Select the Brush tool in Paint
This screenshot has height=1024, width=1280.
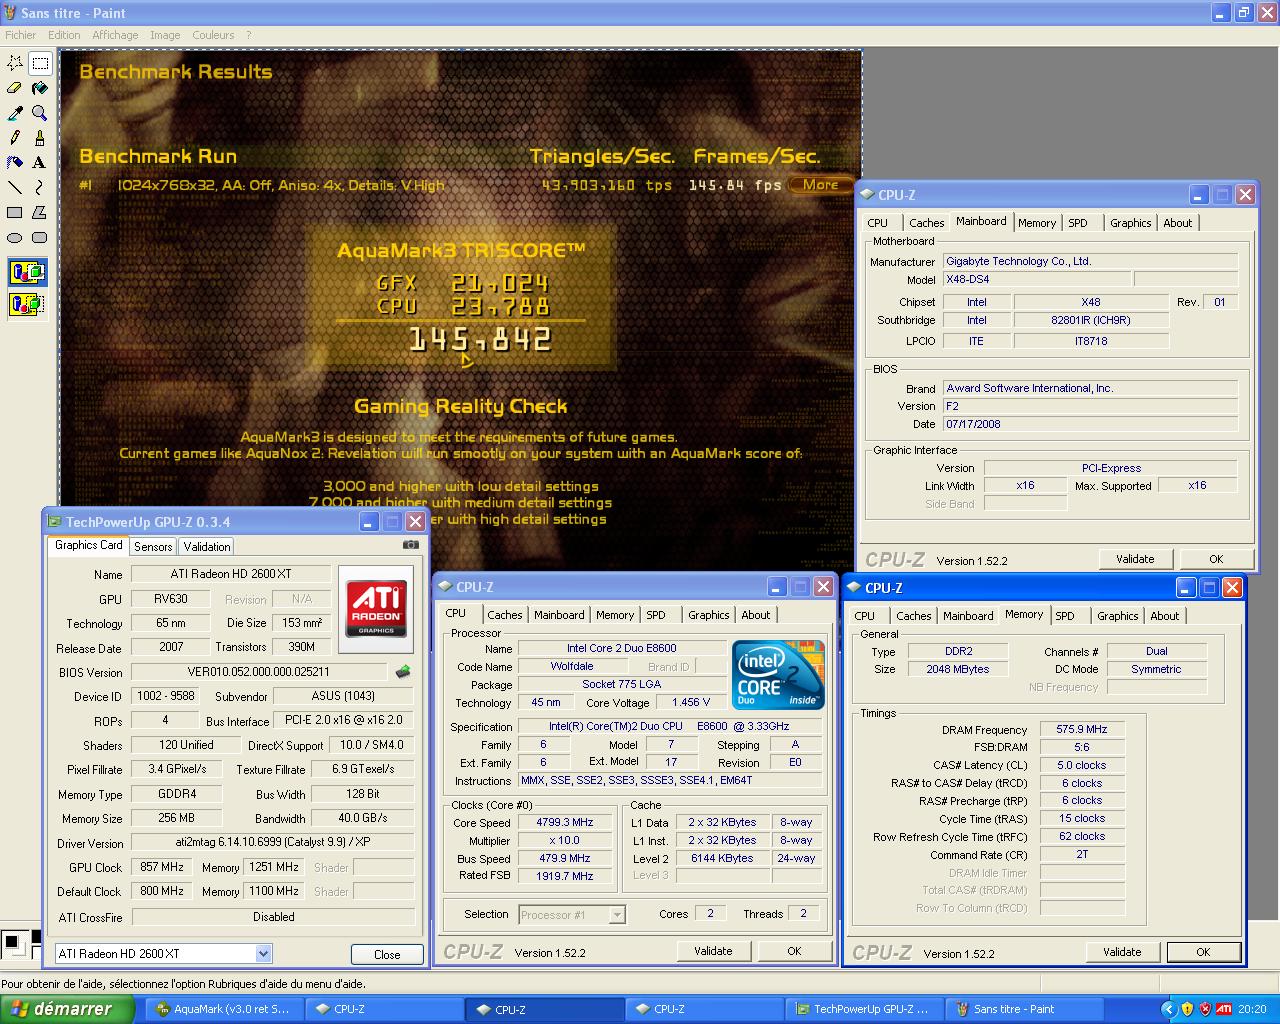(40, 138)
